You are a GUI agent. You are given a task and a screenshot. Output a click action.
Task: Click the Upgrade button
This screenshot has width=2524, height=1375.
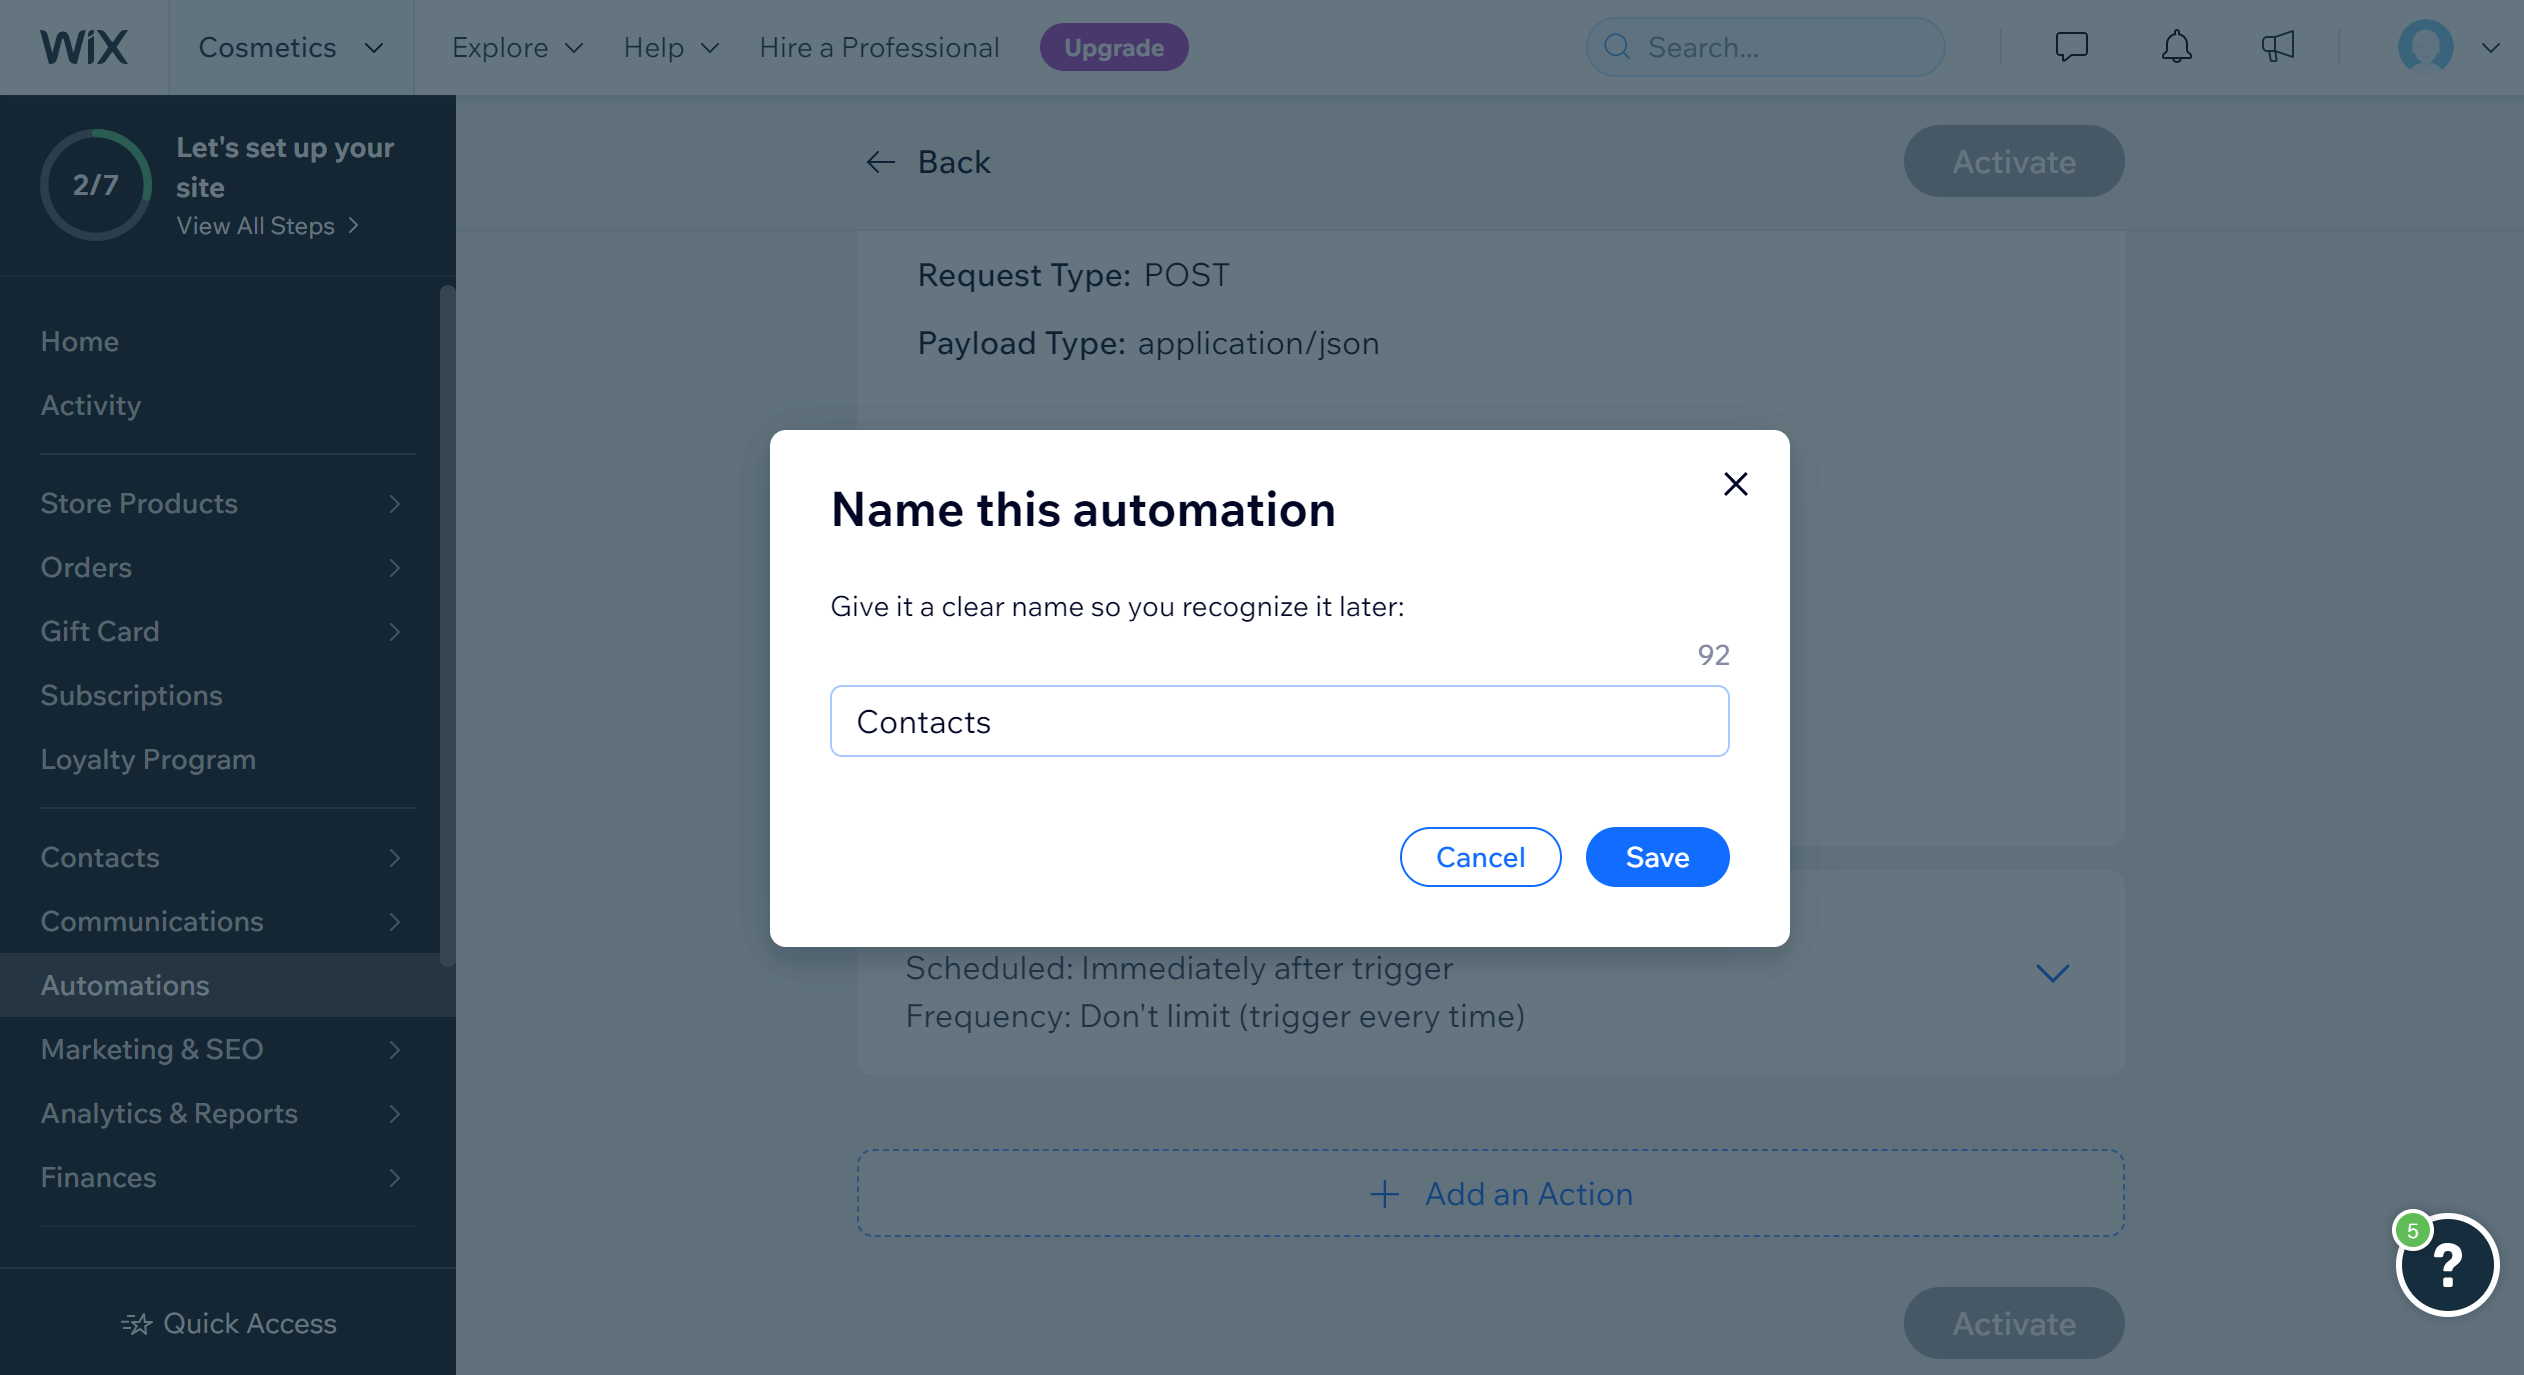(x=1114, y=47)
